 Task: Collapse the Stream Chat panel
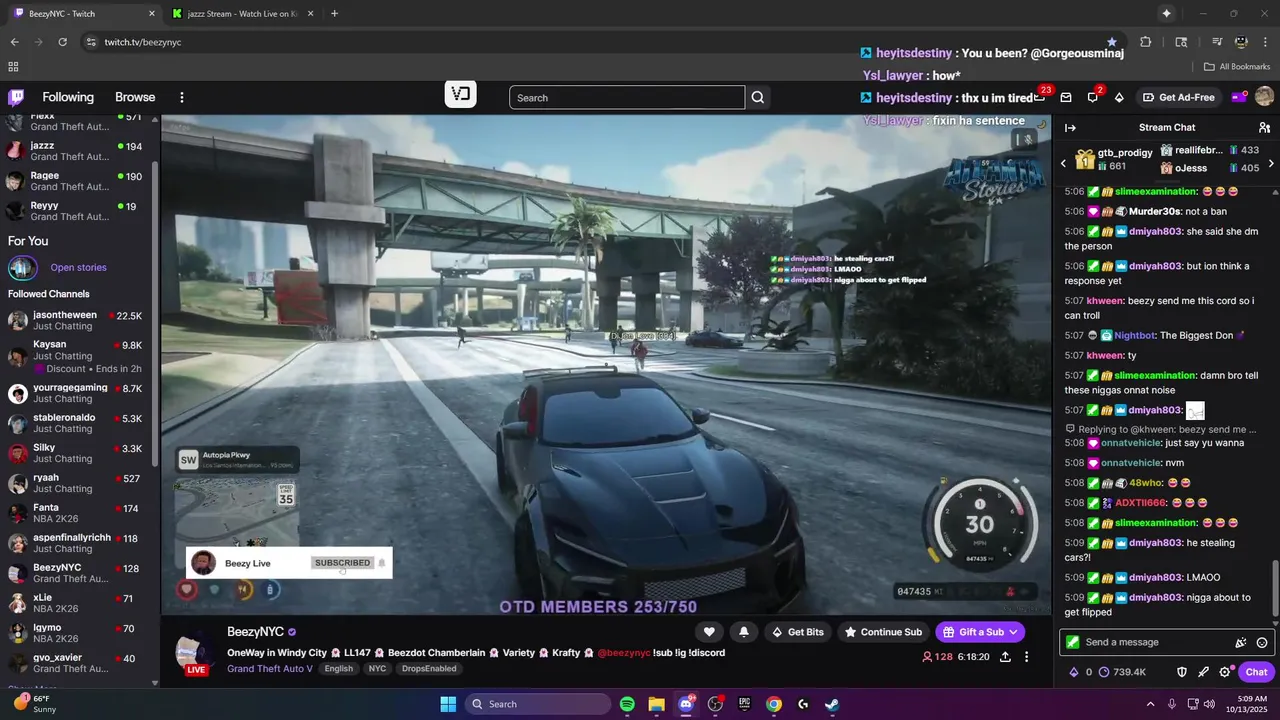tap(1070, 128)
